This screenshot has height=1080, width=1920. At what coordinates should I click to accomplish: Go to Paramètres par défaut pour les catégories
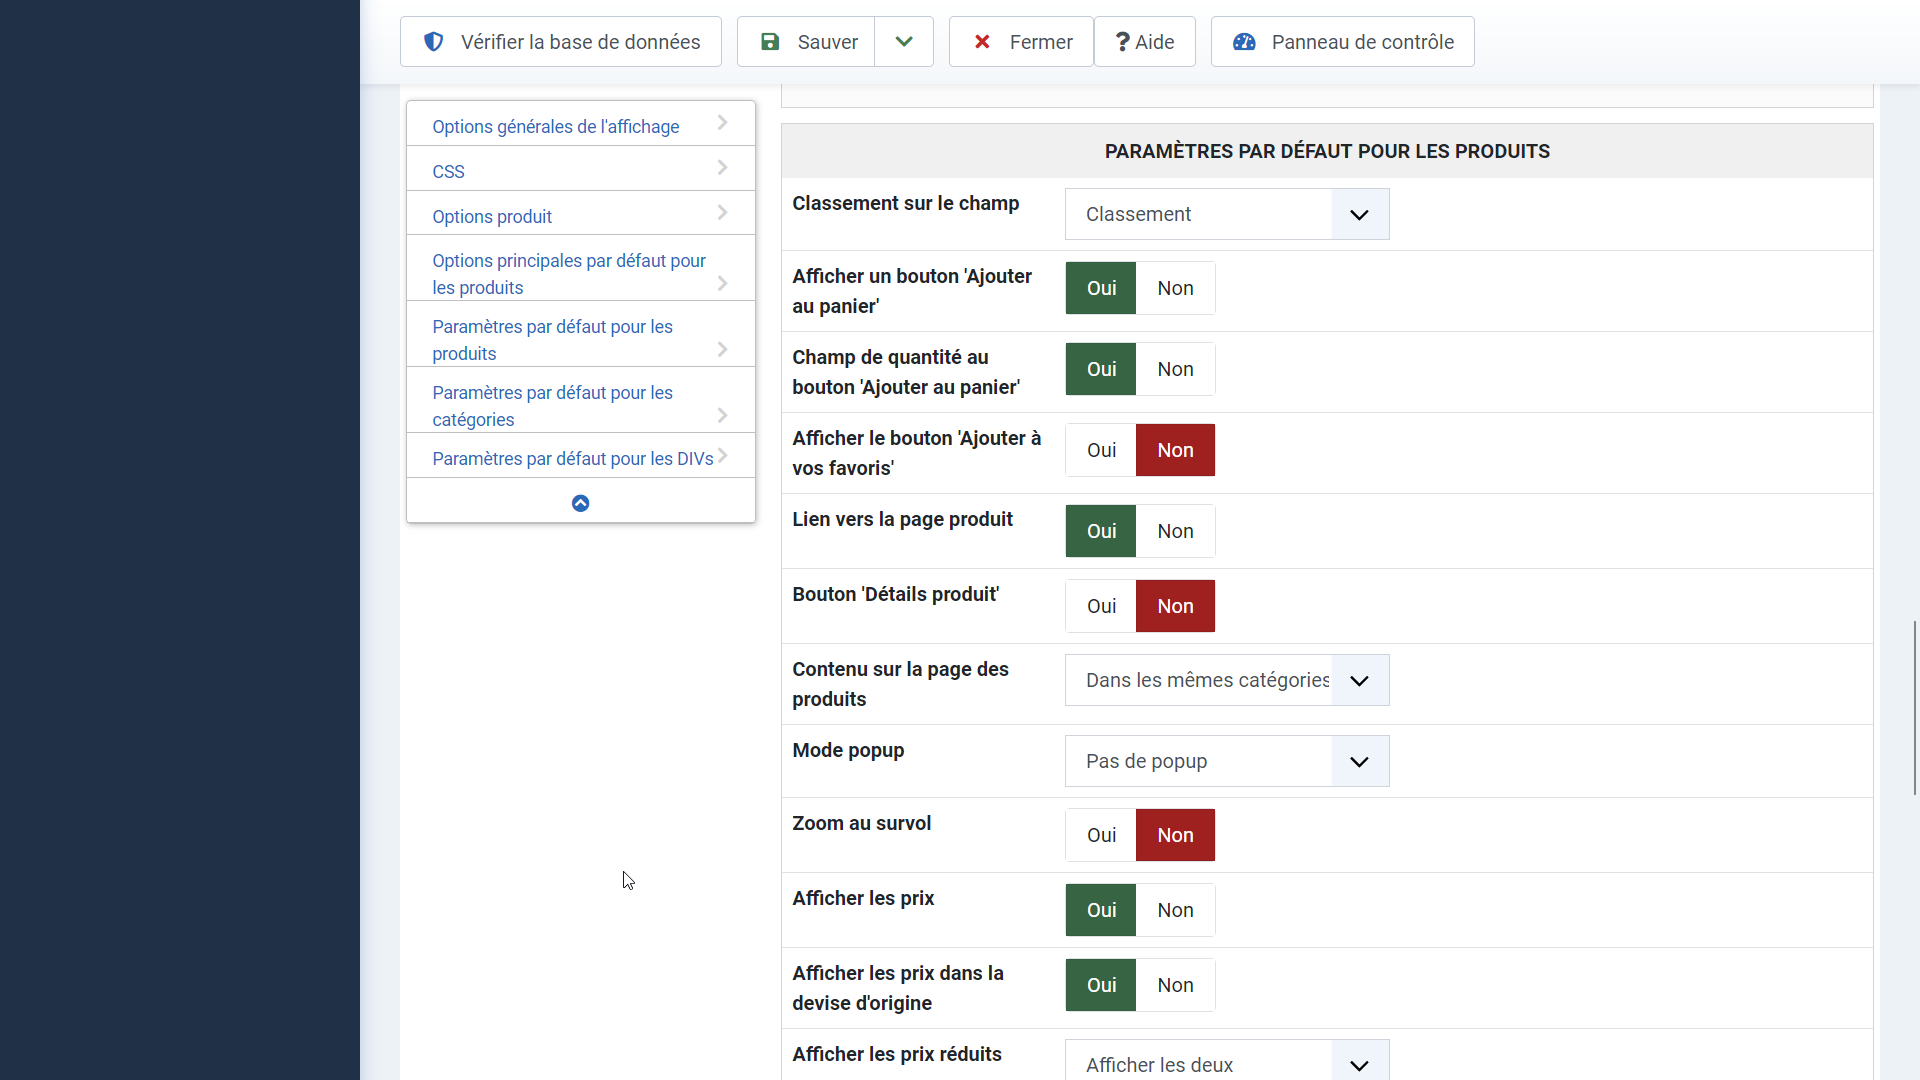point(552,406)
